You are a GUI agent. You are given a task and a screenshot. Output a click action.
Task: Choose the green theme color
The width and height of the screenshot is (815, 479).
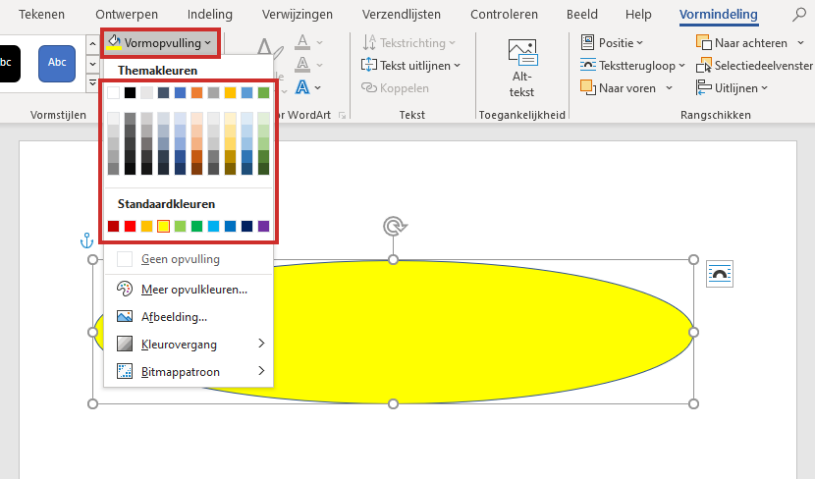(264, 92)
